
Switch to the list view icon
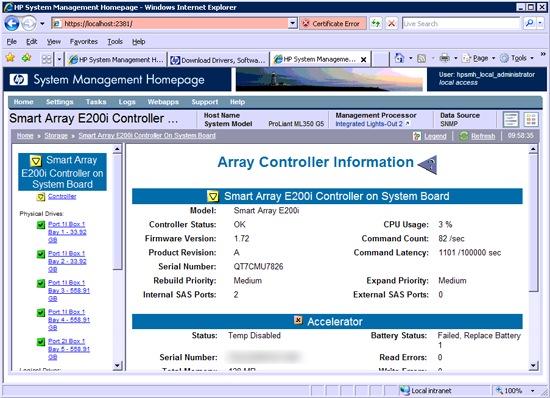tap(511, 120)
